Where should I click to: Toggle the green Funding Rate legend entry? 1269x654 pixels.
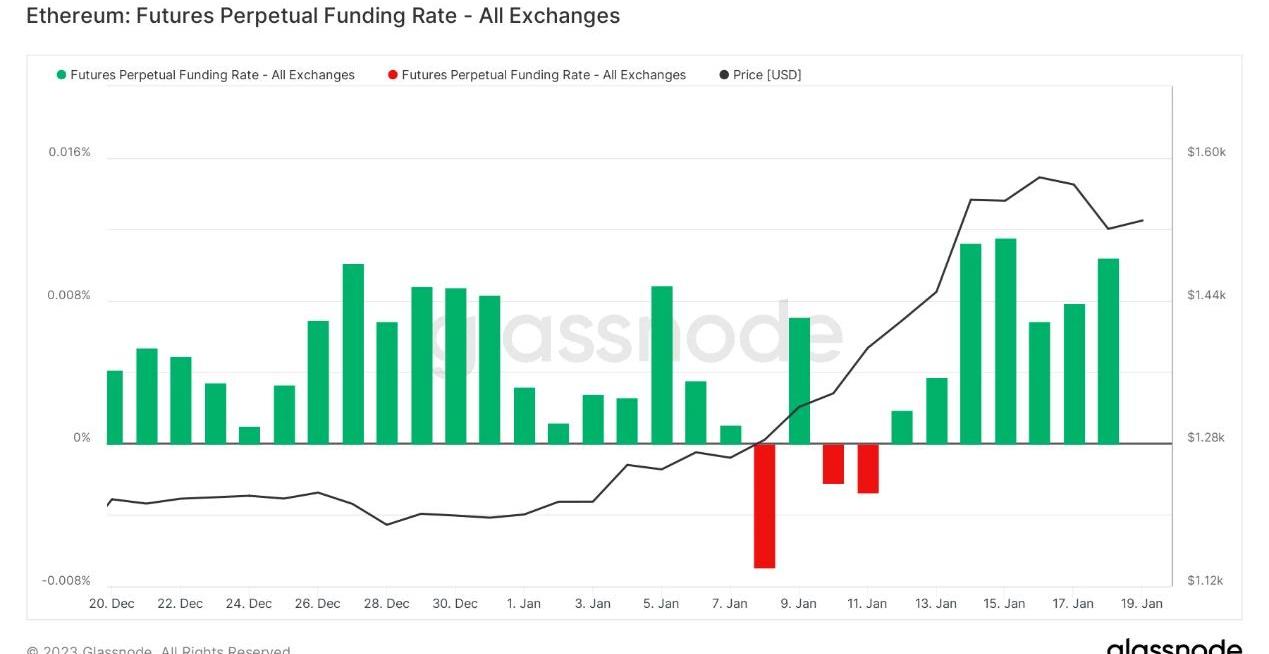tap(212, 75)
